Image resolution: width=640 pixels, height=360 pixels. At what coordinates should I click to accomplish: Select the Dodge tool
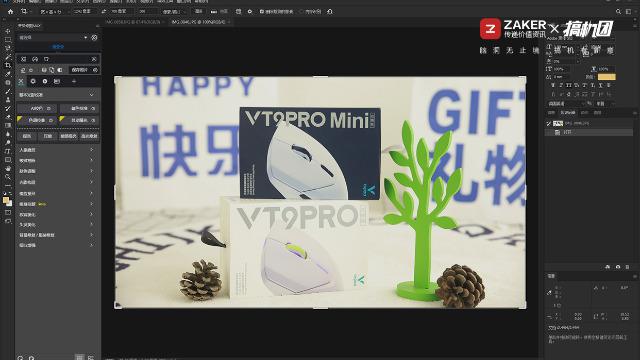pos(8,142)
